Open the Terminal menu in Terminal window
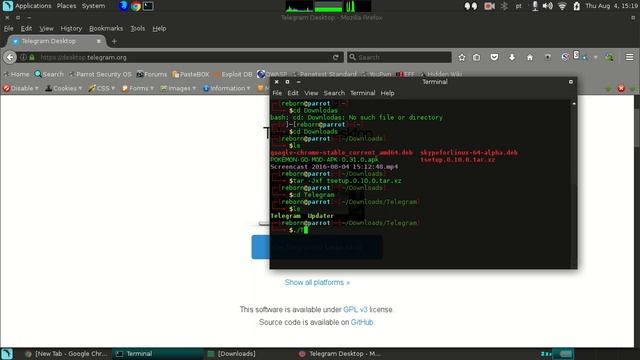Image resolution: width=640 pixels, height=360 pixels. coord(362,93)
